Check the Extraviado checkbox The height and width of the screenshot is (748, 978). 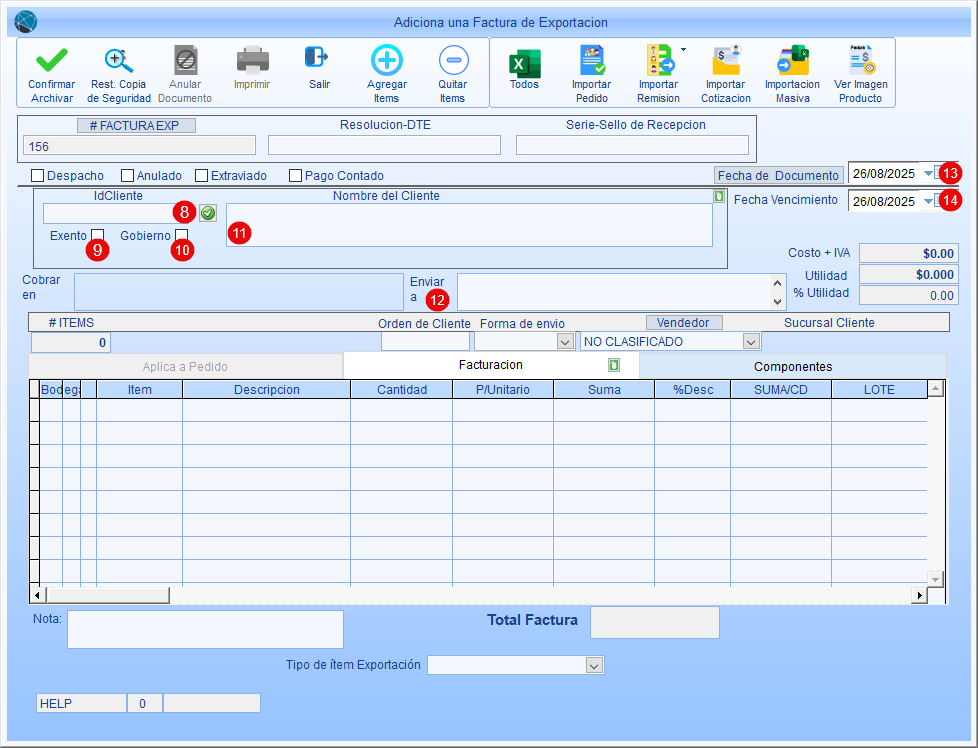pos(202,176)
